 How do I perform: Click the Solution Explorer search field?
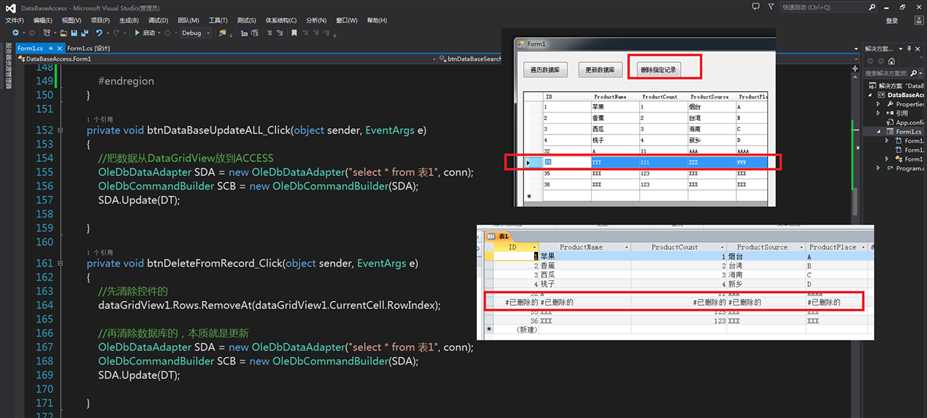pos(887,73)
